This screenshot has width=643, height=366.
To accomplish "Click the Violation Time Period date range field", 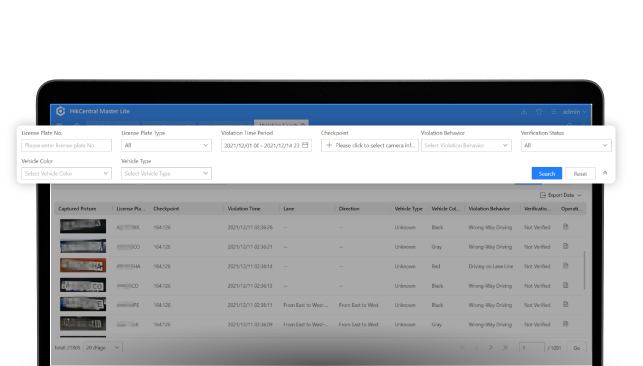I will (266, 145).
